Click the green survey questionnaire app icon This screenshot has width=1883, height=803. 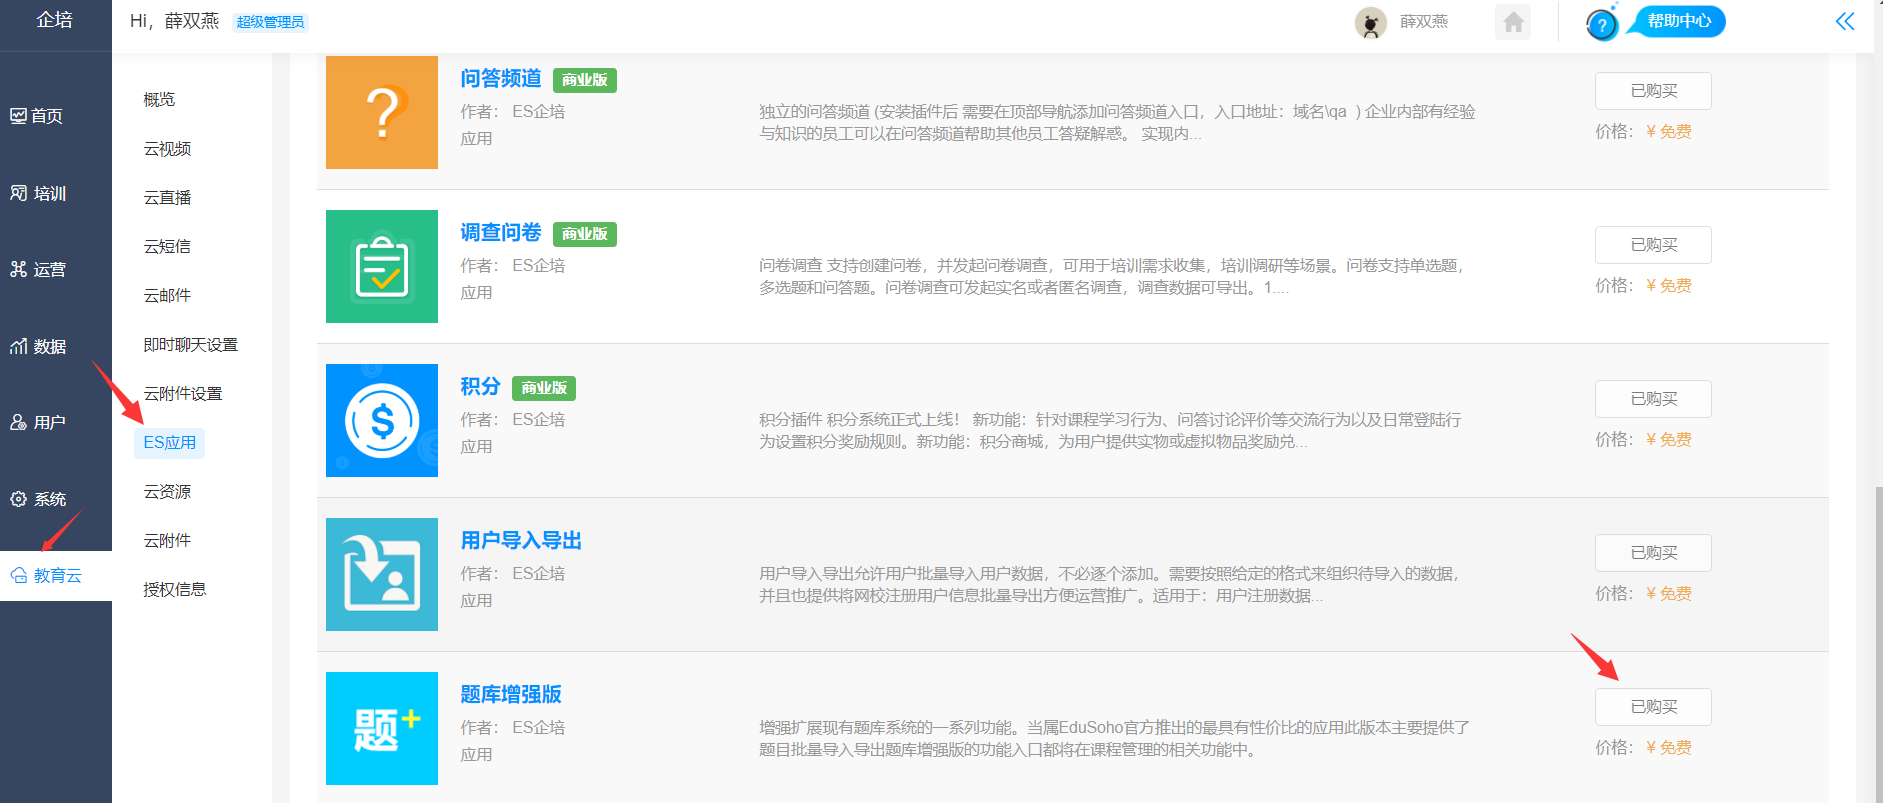pyautogui.click(x=381, y=266)
